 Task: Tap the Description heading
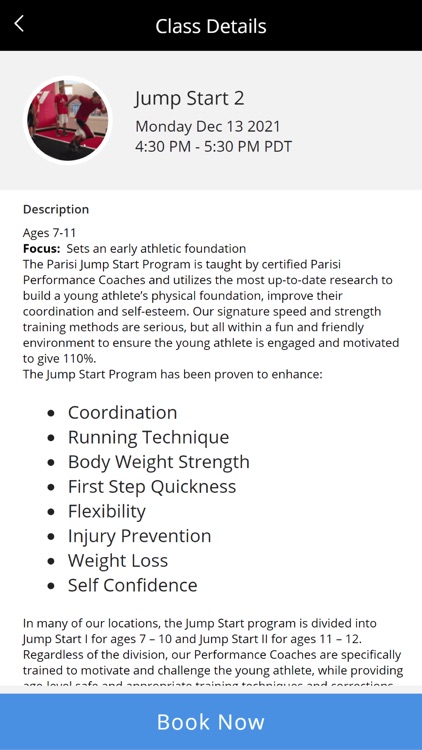[x=56, y=210]
